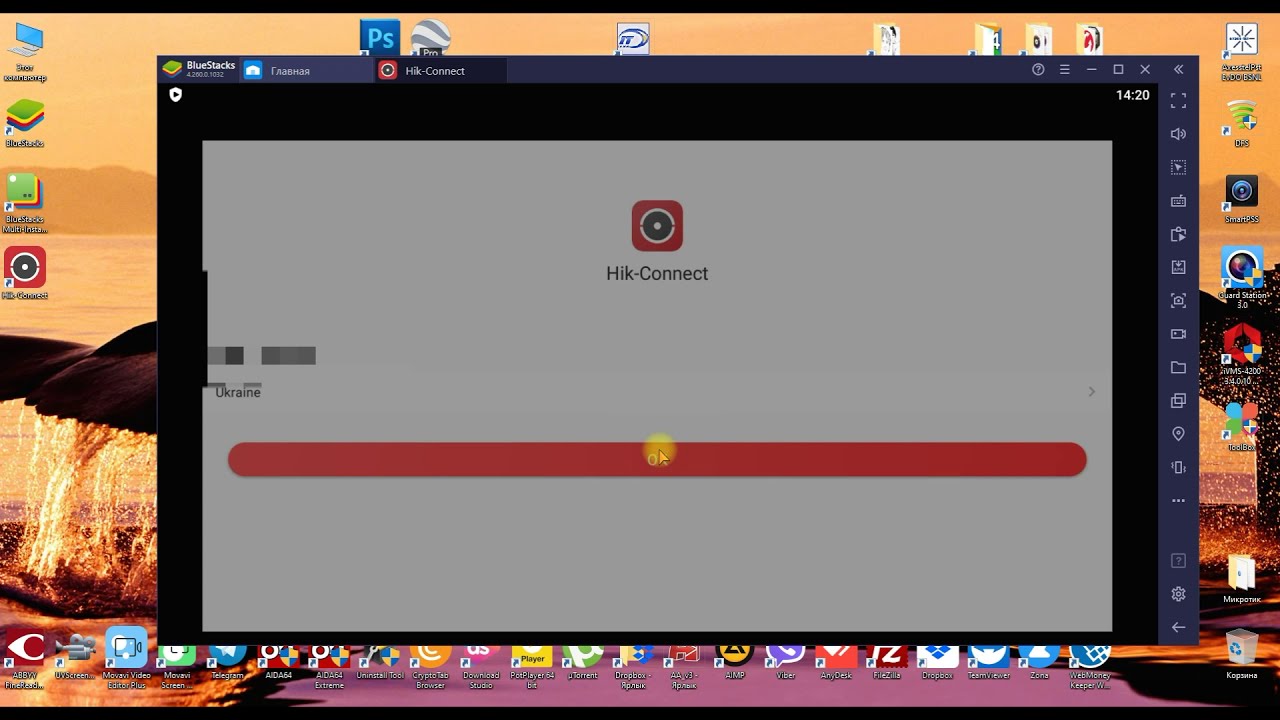
Task: Open BlueStacks Multi-Instance desktop shortcut
Action: click(25, 204)
